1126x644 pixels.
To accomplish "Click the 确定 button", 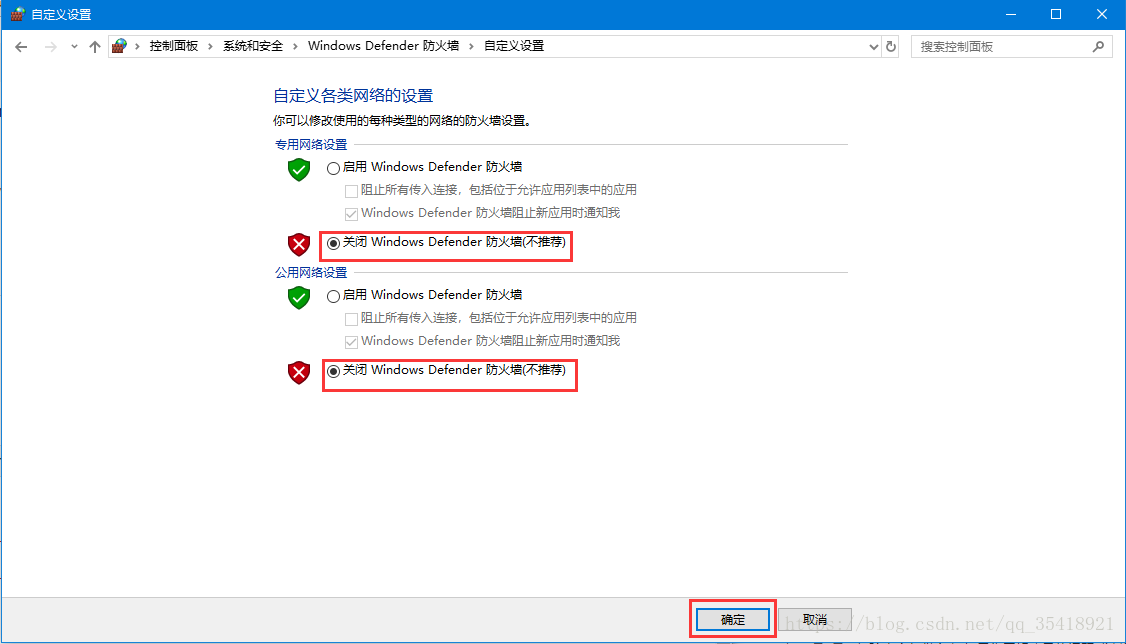I will coord(732,620).
